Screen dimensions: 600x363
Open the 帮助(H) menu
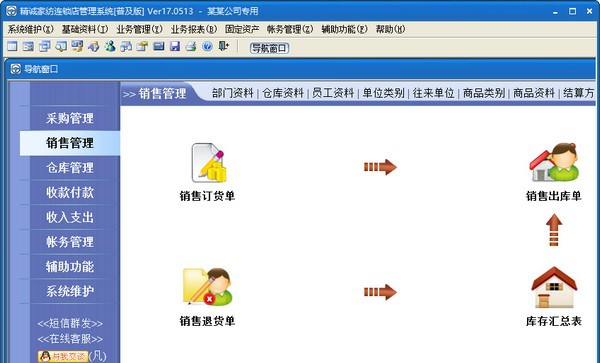(390, 29)
